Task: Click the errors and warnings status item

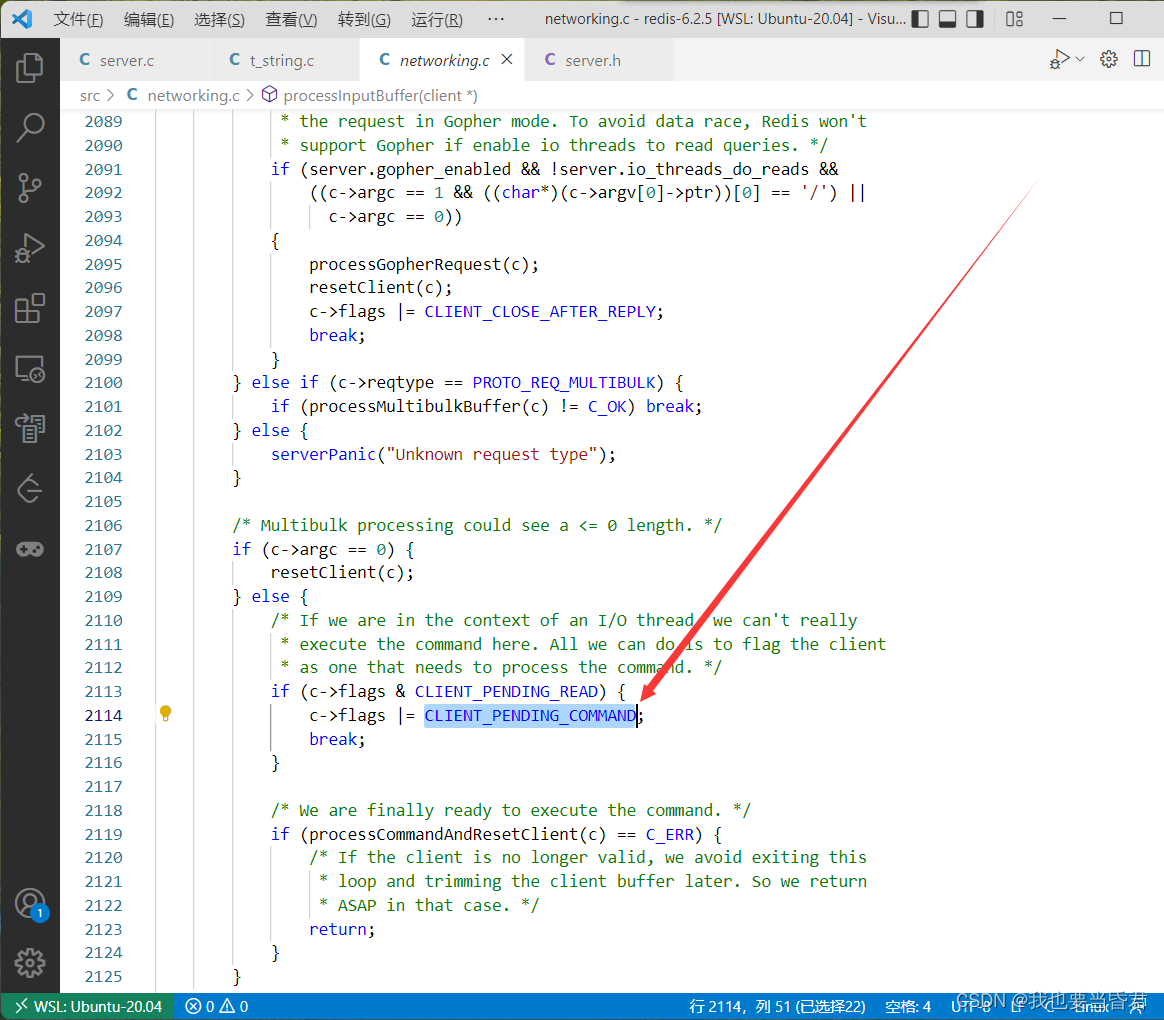Action: [x=217, y=1006]
